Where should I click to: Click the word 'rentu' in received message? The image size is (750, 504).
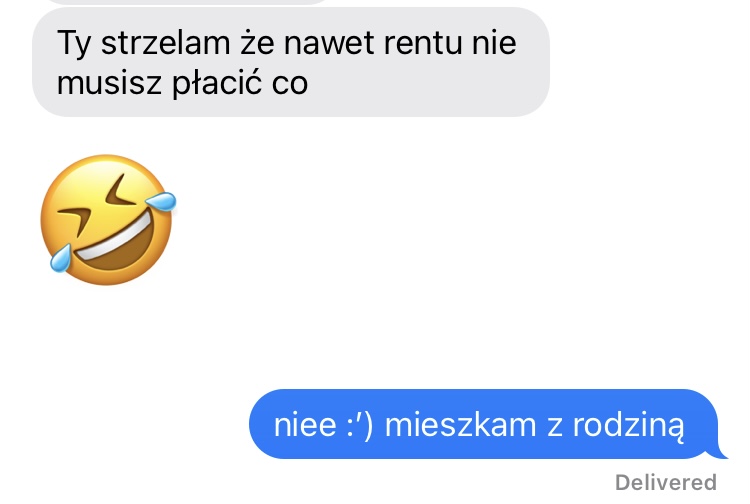423,43
